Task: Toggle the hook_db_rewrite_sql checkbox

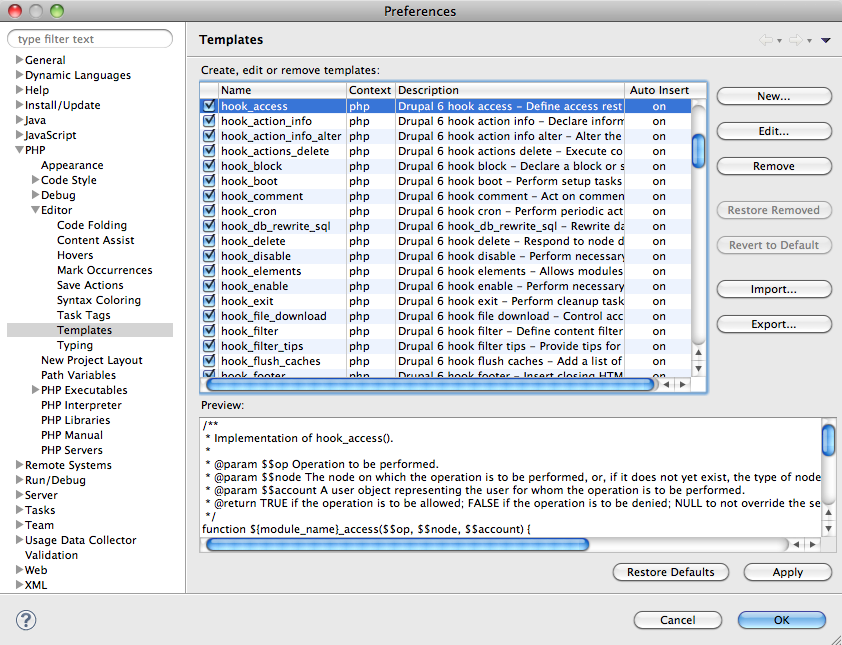Action: point(209,226)
